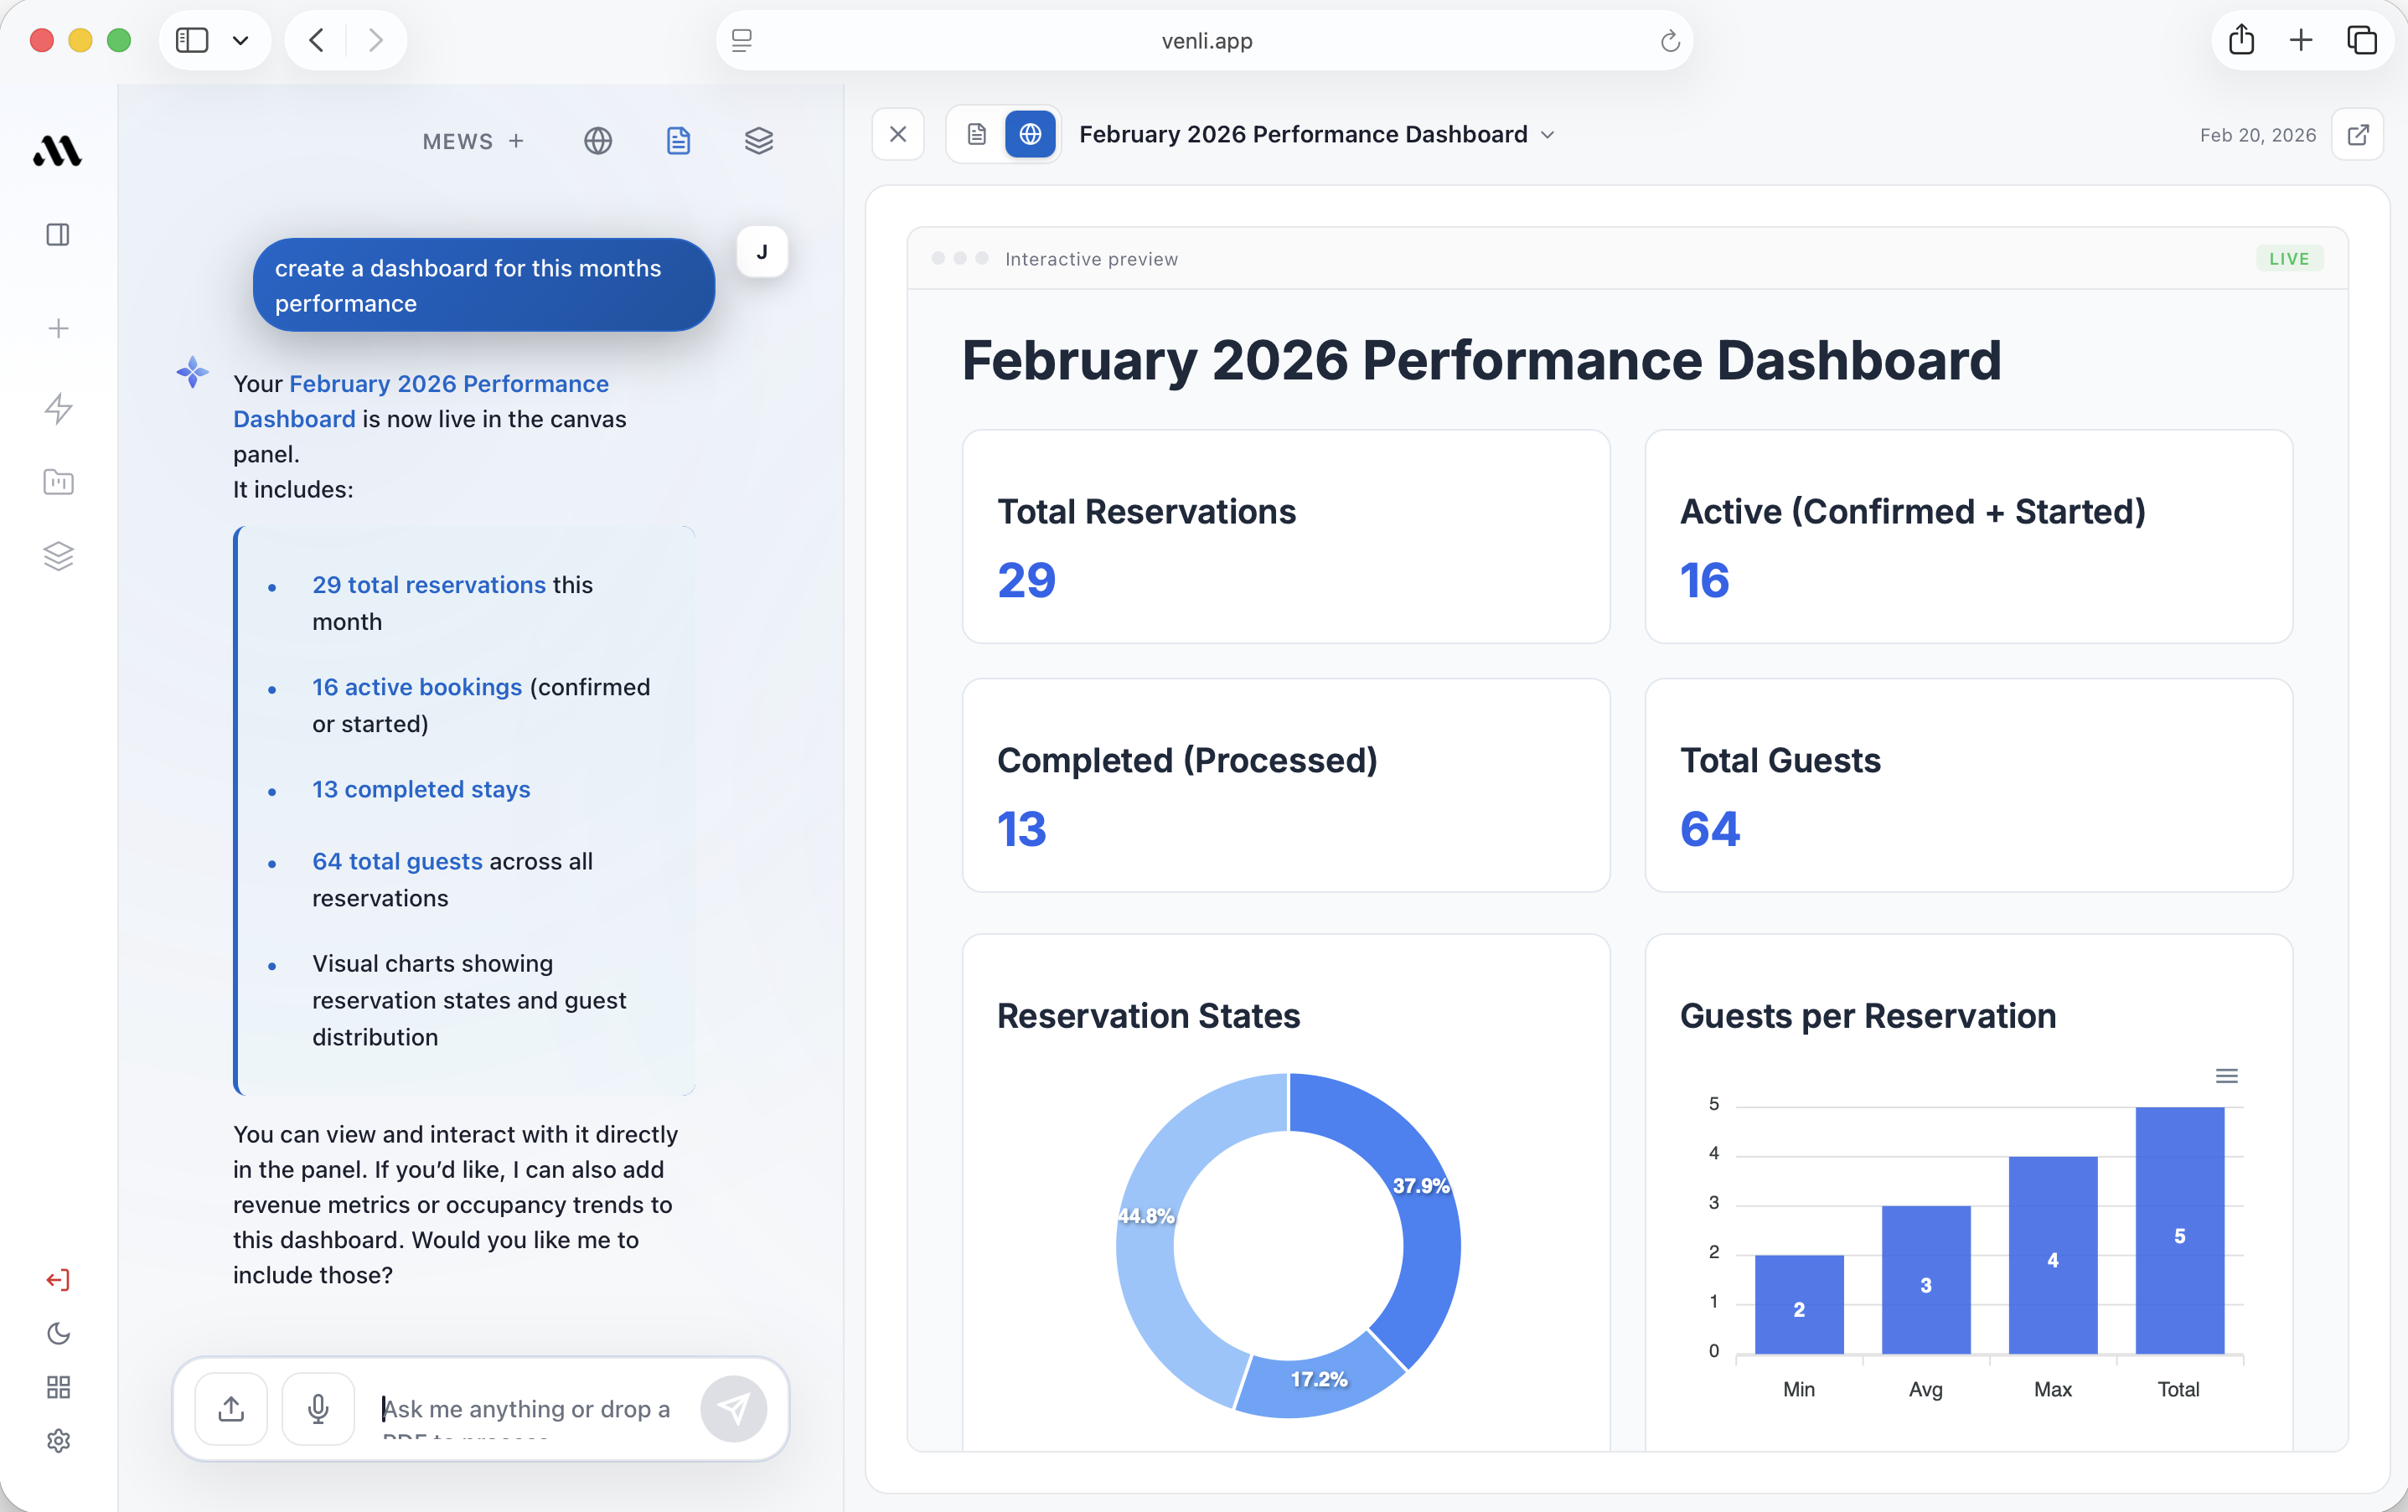
Task: Toggle dark mode with the moon icon
Action: pos(58,1334)
